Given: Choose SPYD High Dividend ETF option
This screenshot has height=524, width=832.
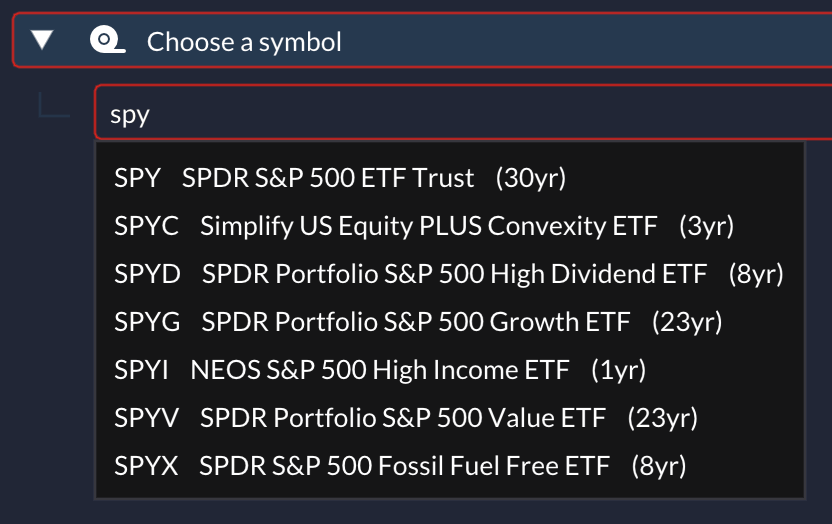Looking at the screenshot, I should tap(450, 274).
